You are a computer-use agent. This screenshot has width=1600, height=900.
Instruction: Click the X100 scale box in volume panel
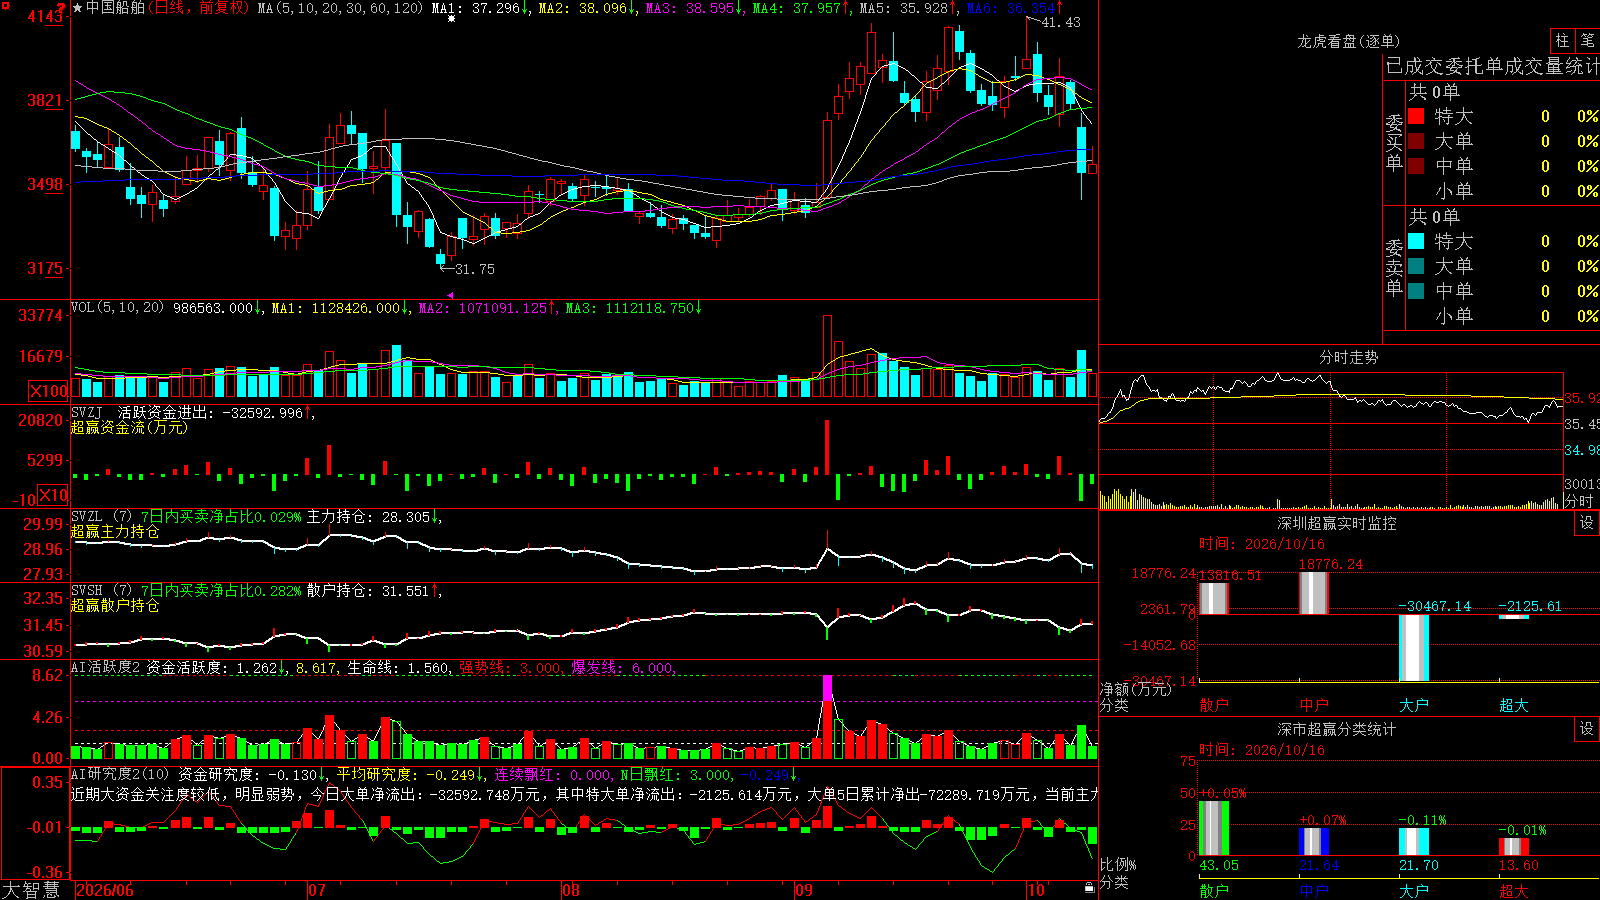pyautogui.click(x=48, y=391)
